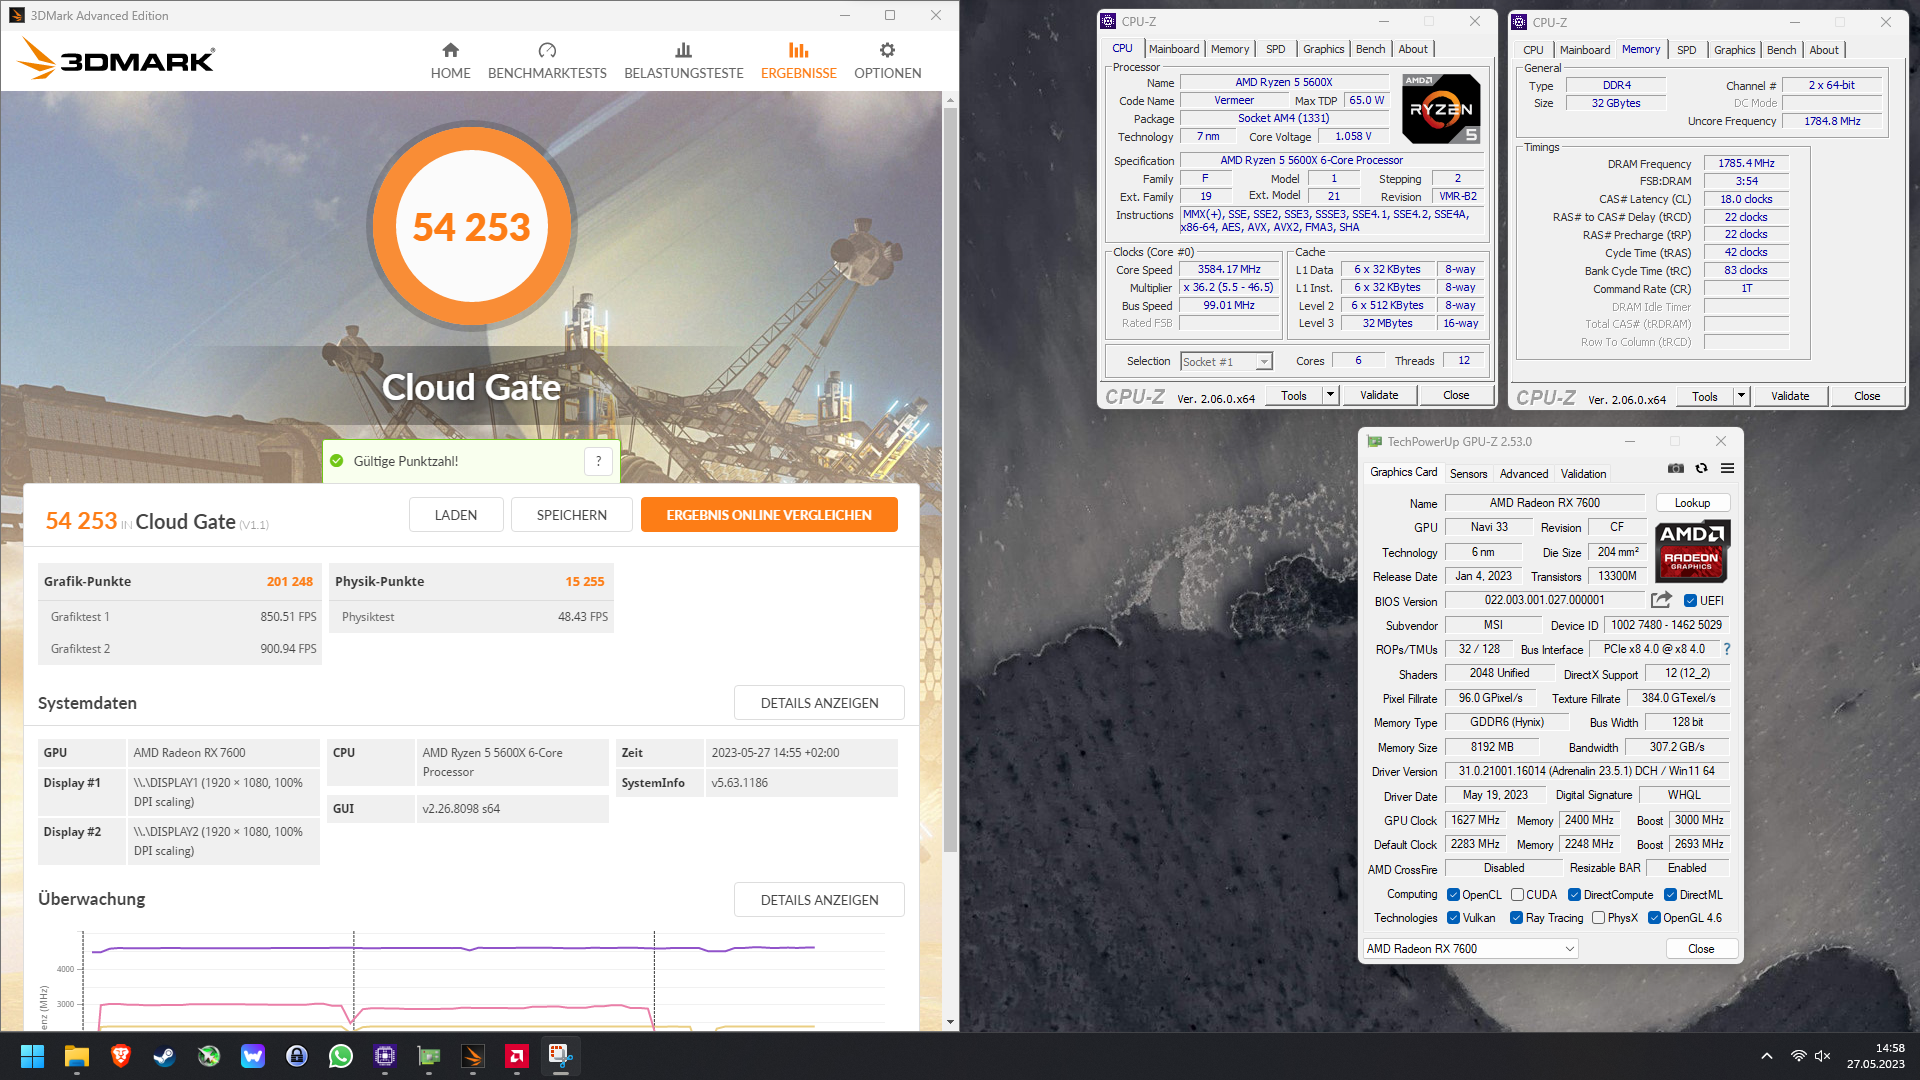Open the padlock password manager in taskbar

(297, 1056)
